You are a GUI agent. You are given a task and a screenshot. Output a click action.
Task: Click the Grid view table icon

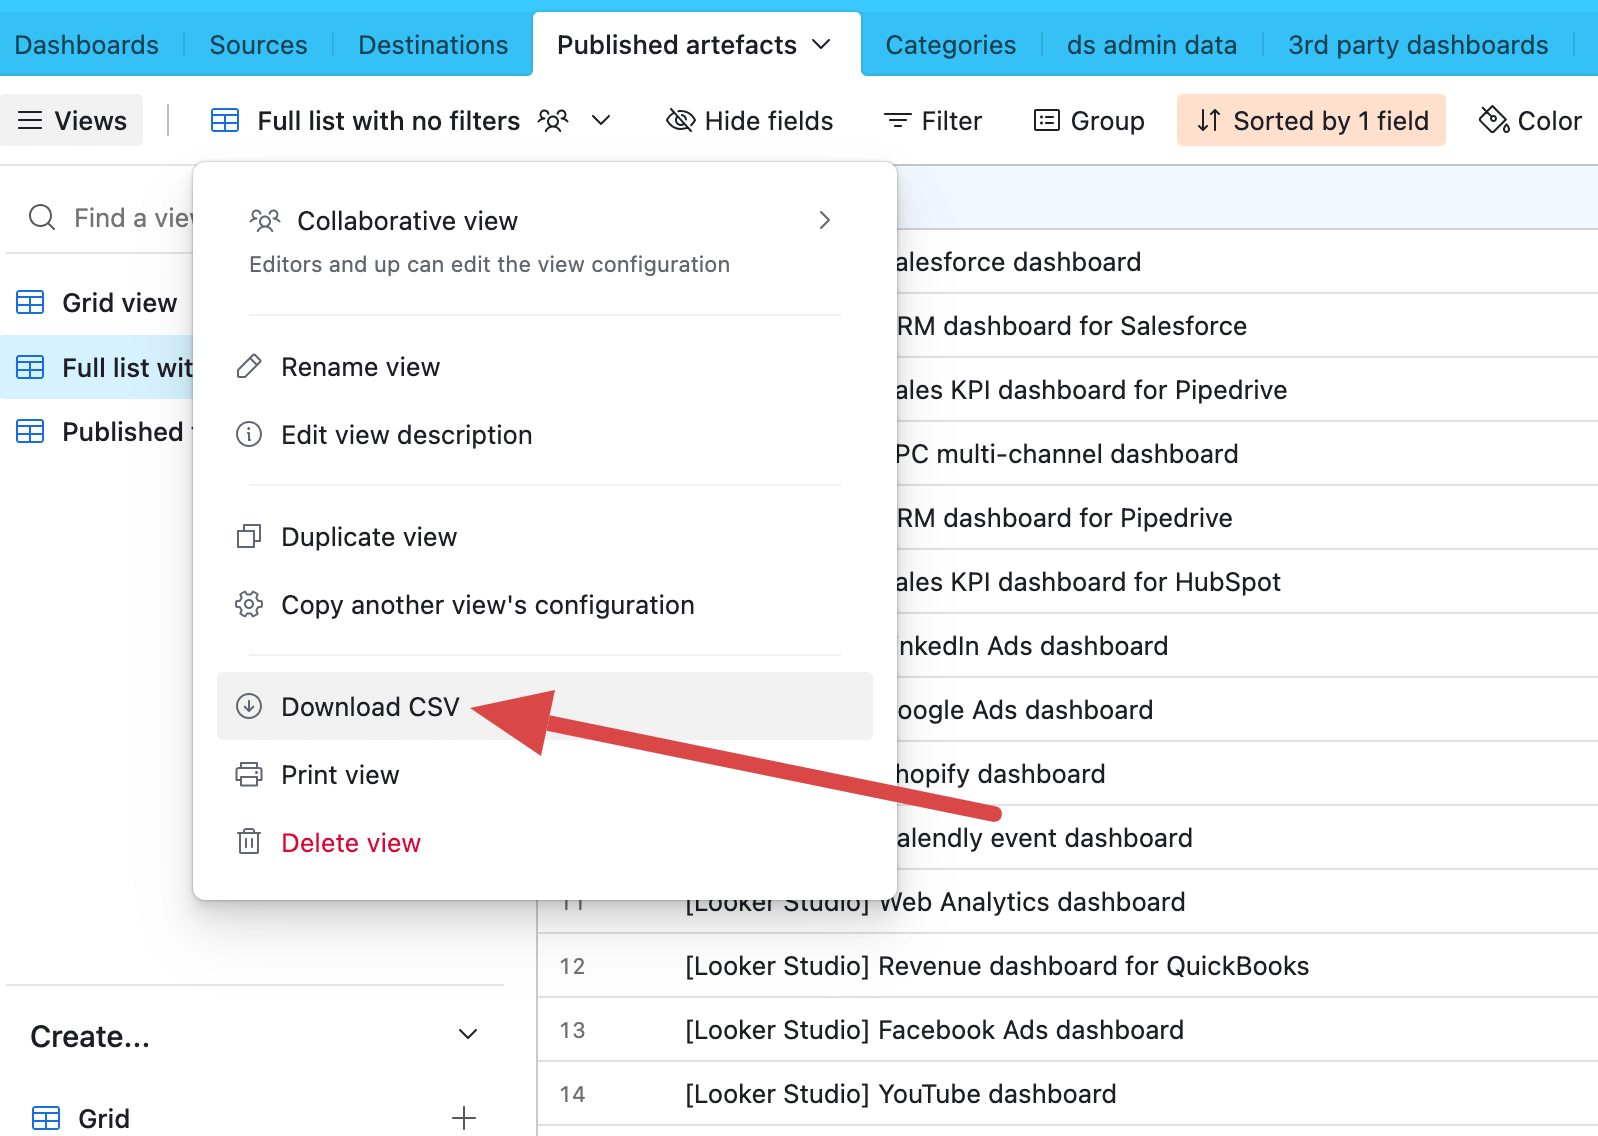[30, 302]
